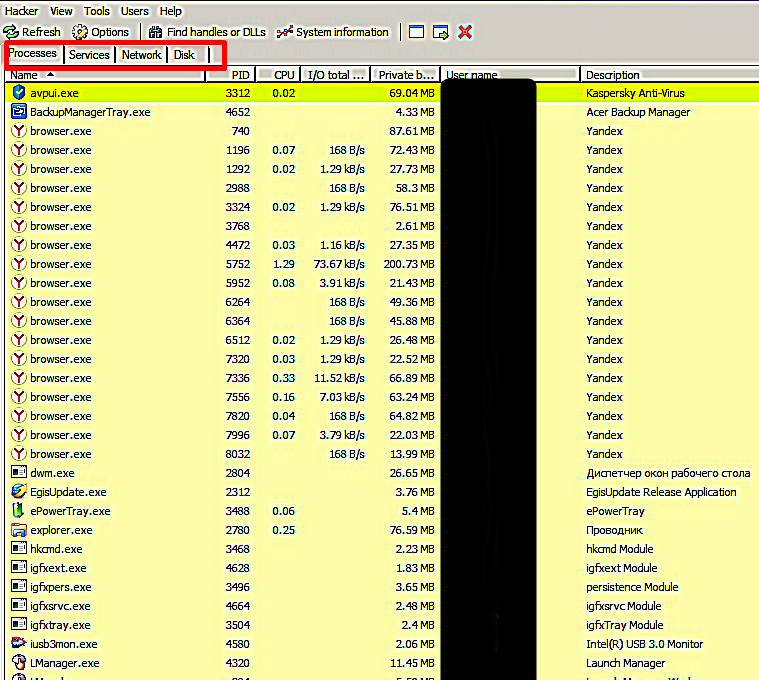This screenshot has height=680, width=759.
Task: Switch to the Processes tab
Action: [33, 53]
